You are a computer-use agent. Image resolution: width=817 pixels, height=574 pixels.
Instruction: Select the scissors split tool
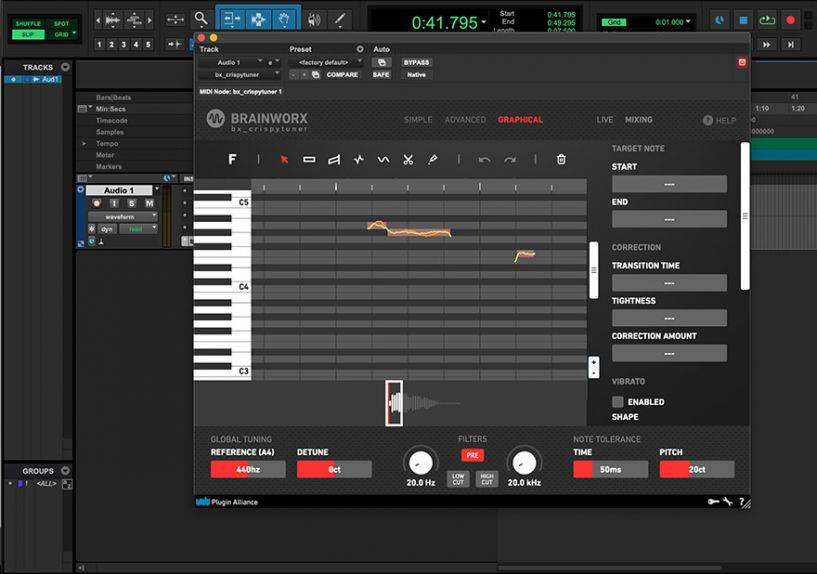point(408,159)
